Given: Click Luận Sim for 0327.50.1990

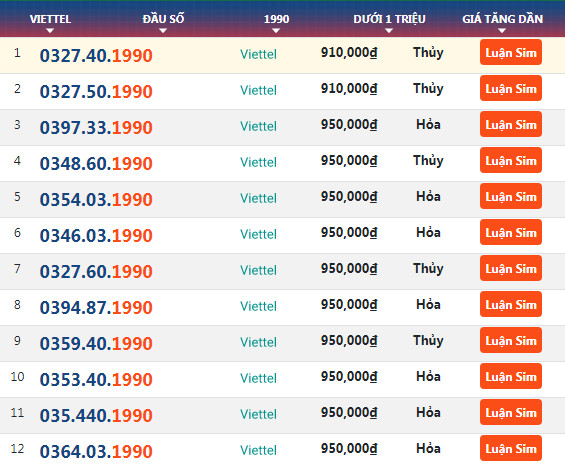Looking at the screenshot, I should click(511, 88).
